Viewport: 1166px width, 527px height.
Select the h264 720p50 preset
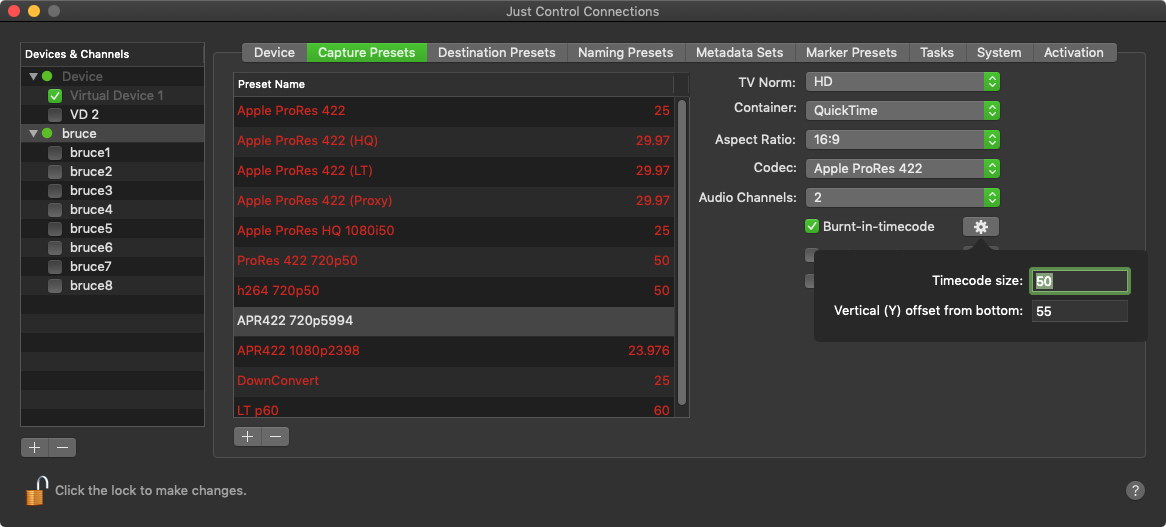click(x=454, y=291)
